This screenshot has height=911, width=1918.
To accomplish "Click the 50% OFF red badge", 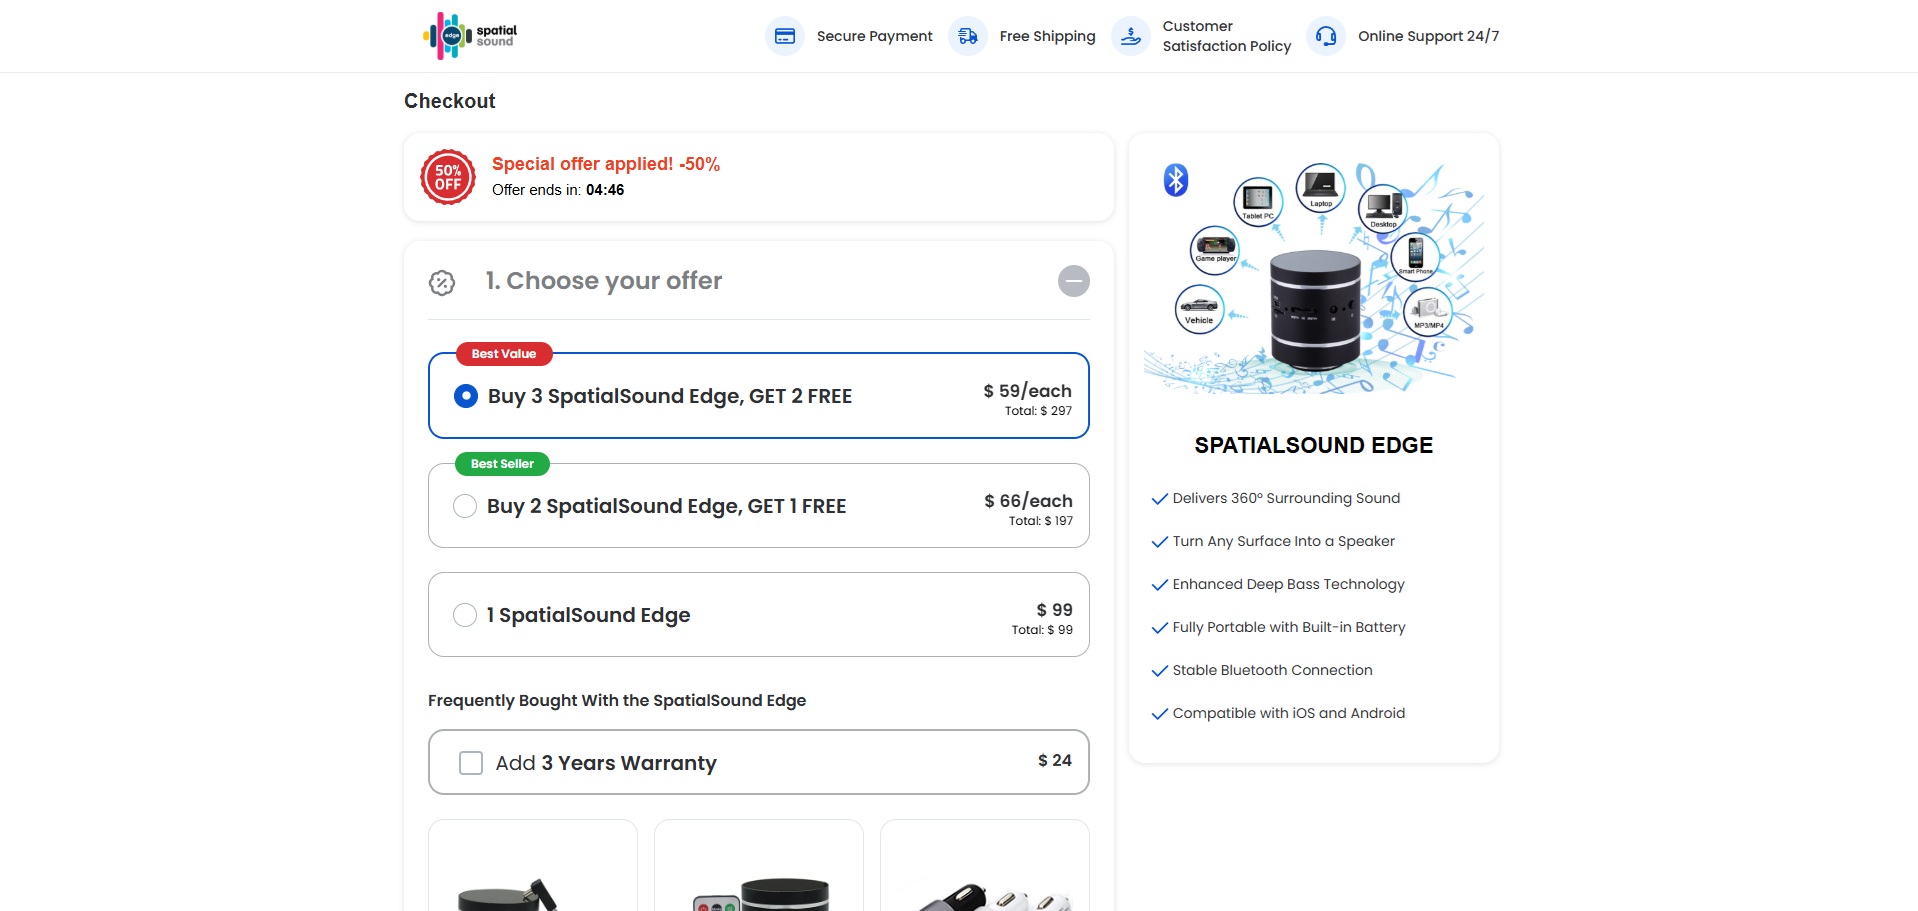I will click(x=448, y=177).
